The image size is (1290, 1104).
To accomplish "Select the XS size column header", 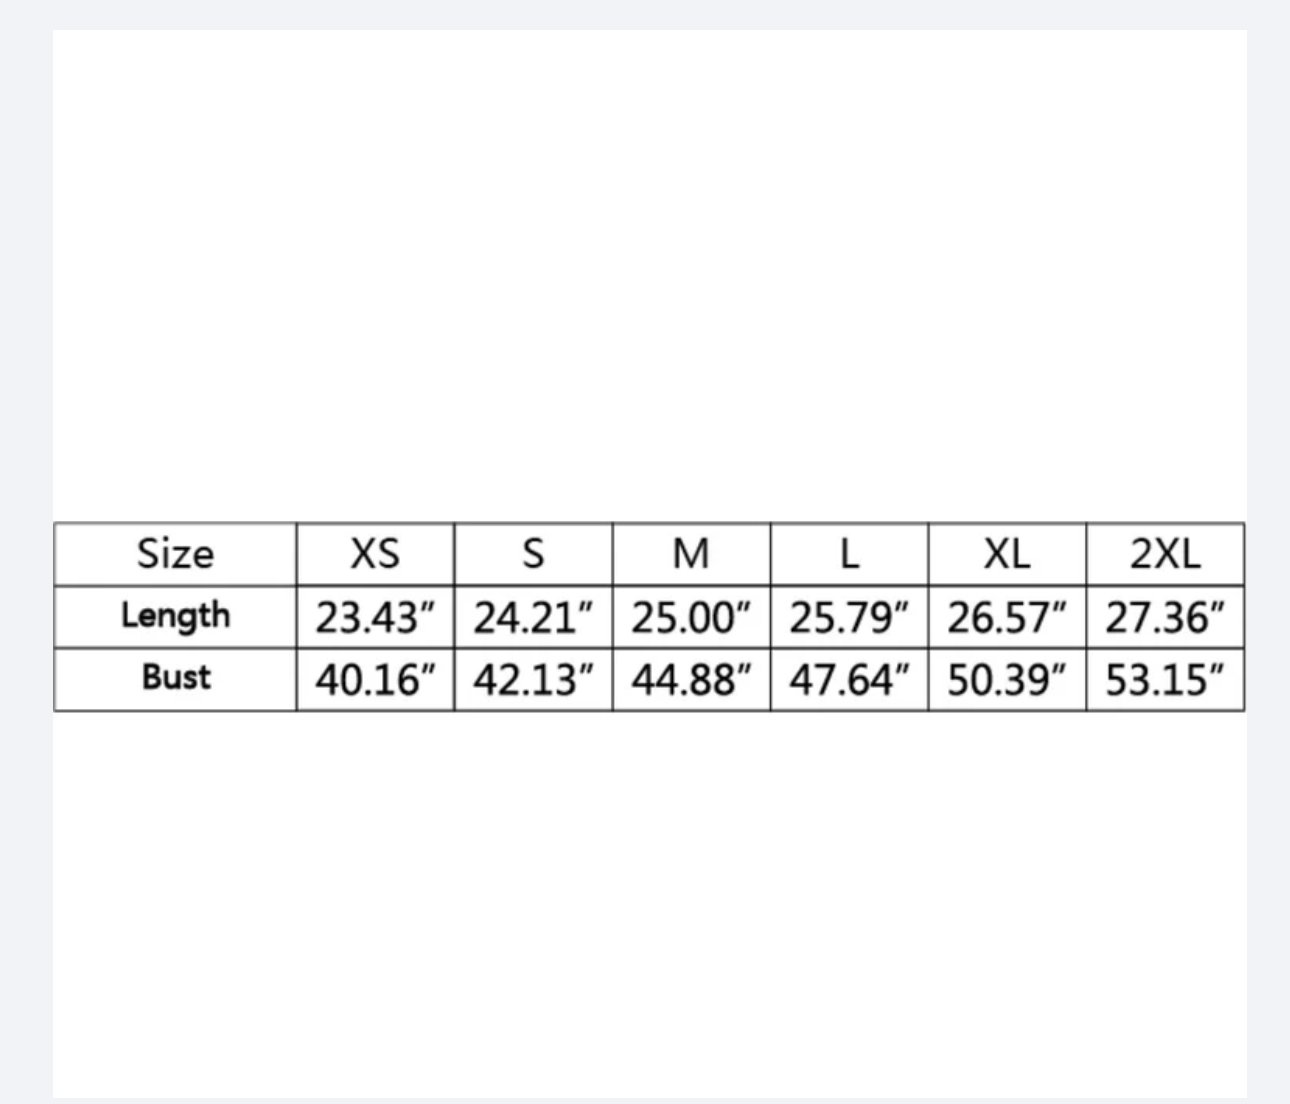I will (375, 554).
